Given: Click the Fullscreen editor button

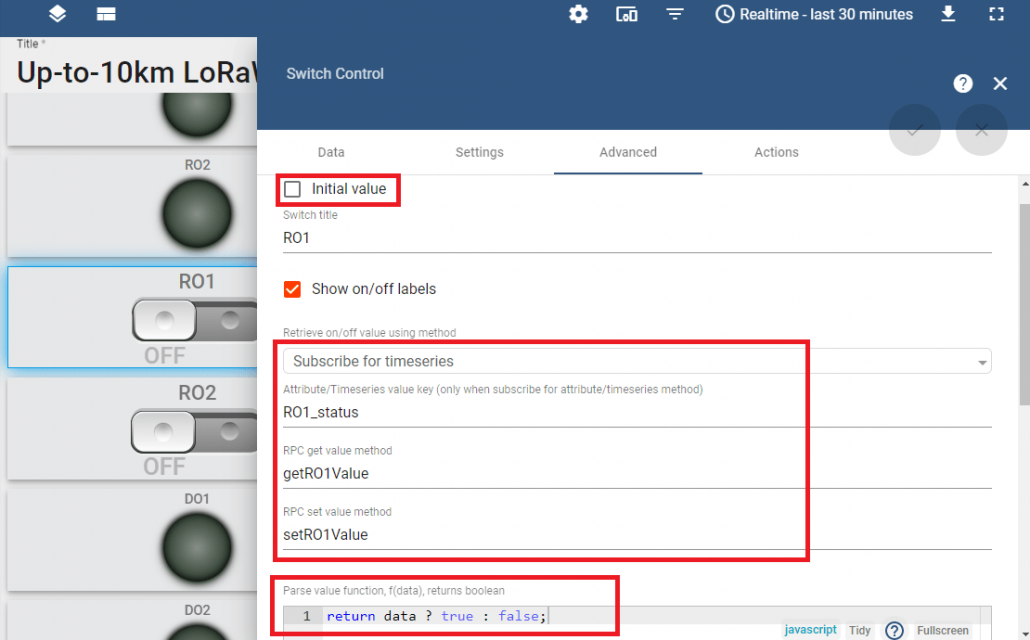Looking at the screenshot, I should [x=943, y=631].
